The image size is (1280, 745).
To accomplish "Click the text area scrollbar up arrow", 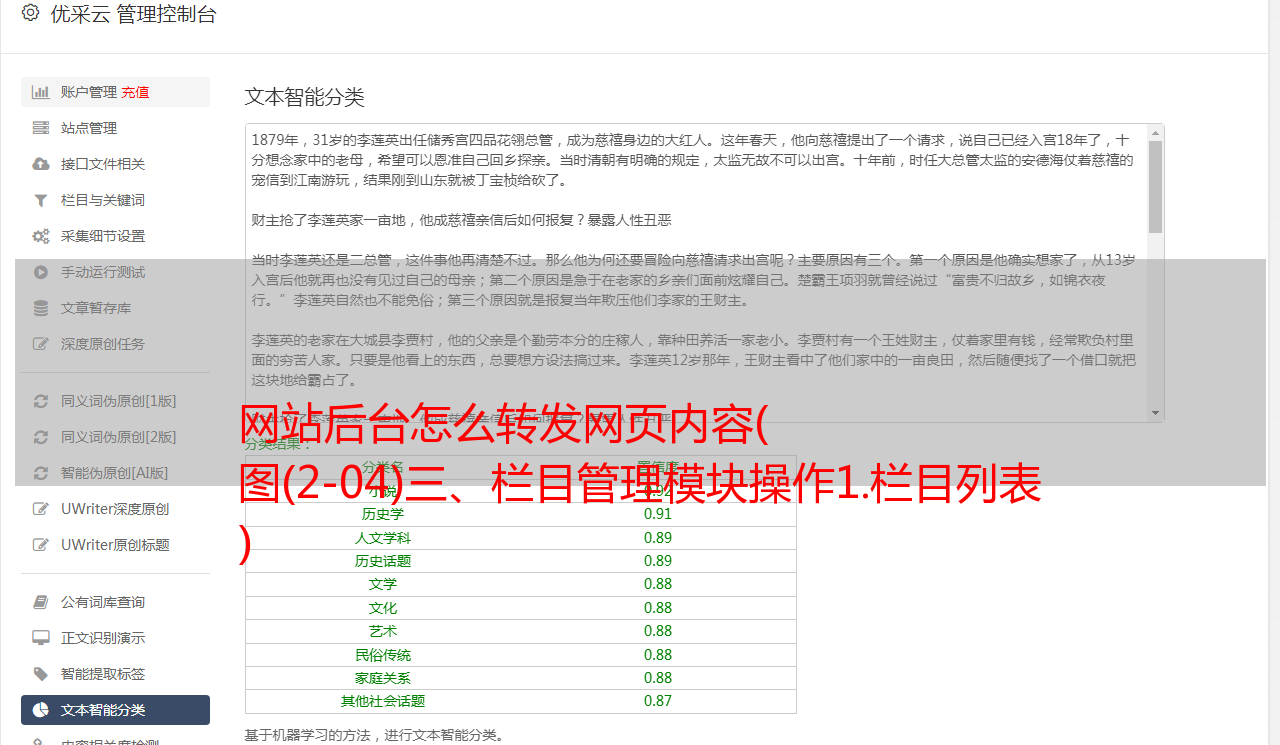I will pos(1156,132).
